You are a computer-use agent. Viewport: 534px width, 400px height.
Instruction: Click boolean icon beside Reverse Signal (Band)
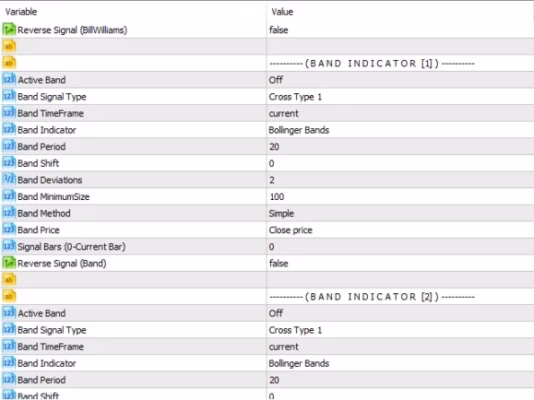click(9, 263)
